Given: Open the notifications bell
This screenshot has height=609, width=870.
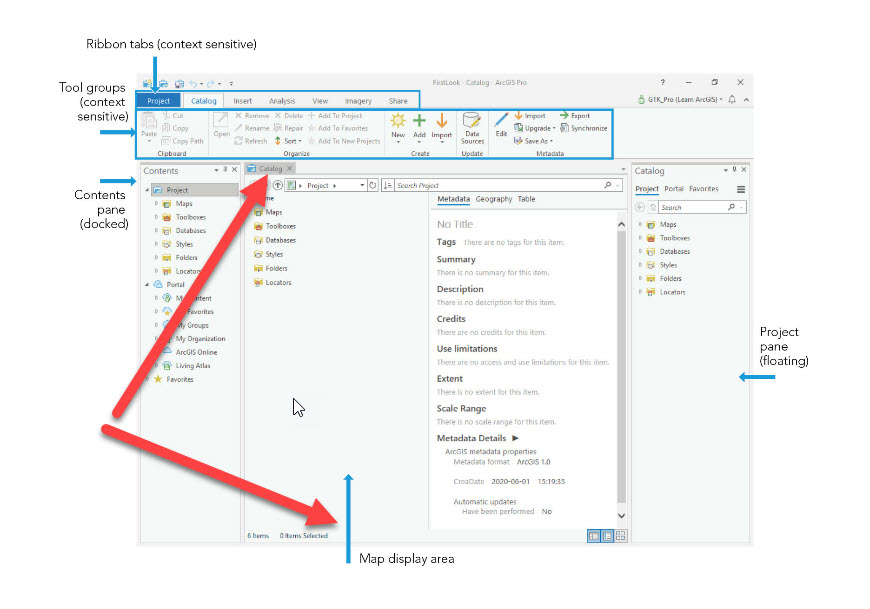Looking at the screenshot, I should click(732, 99).
